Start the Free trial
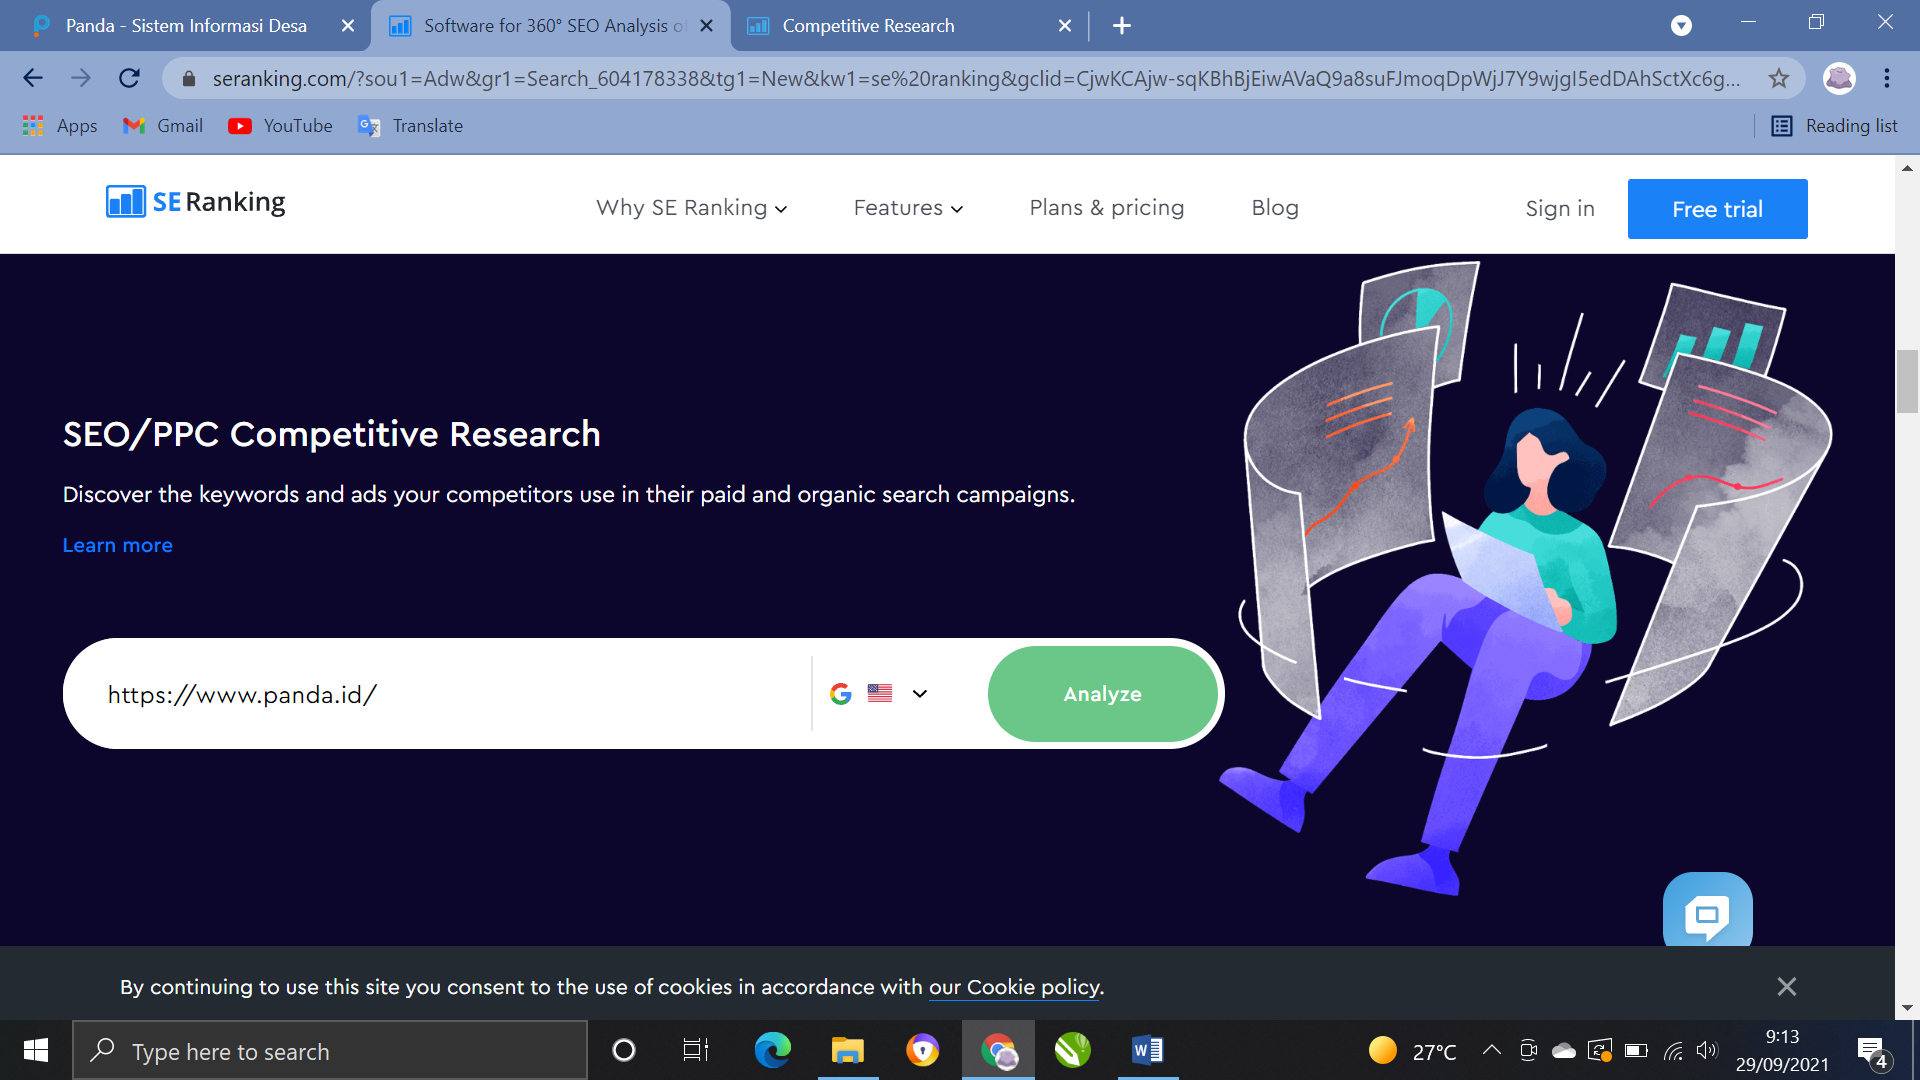1920x1080 pixels. [1718, 209]
